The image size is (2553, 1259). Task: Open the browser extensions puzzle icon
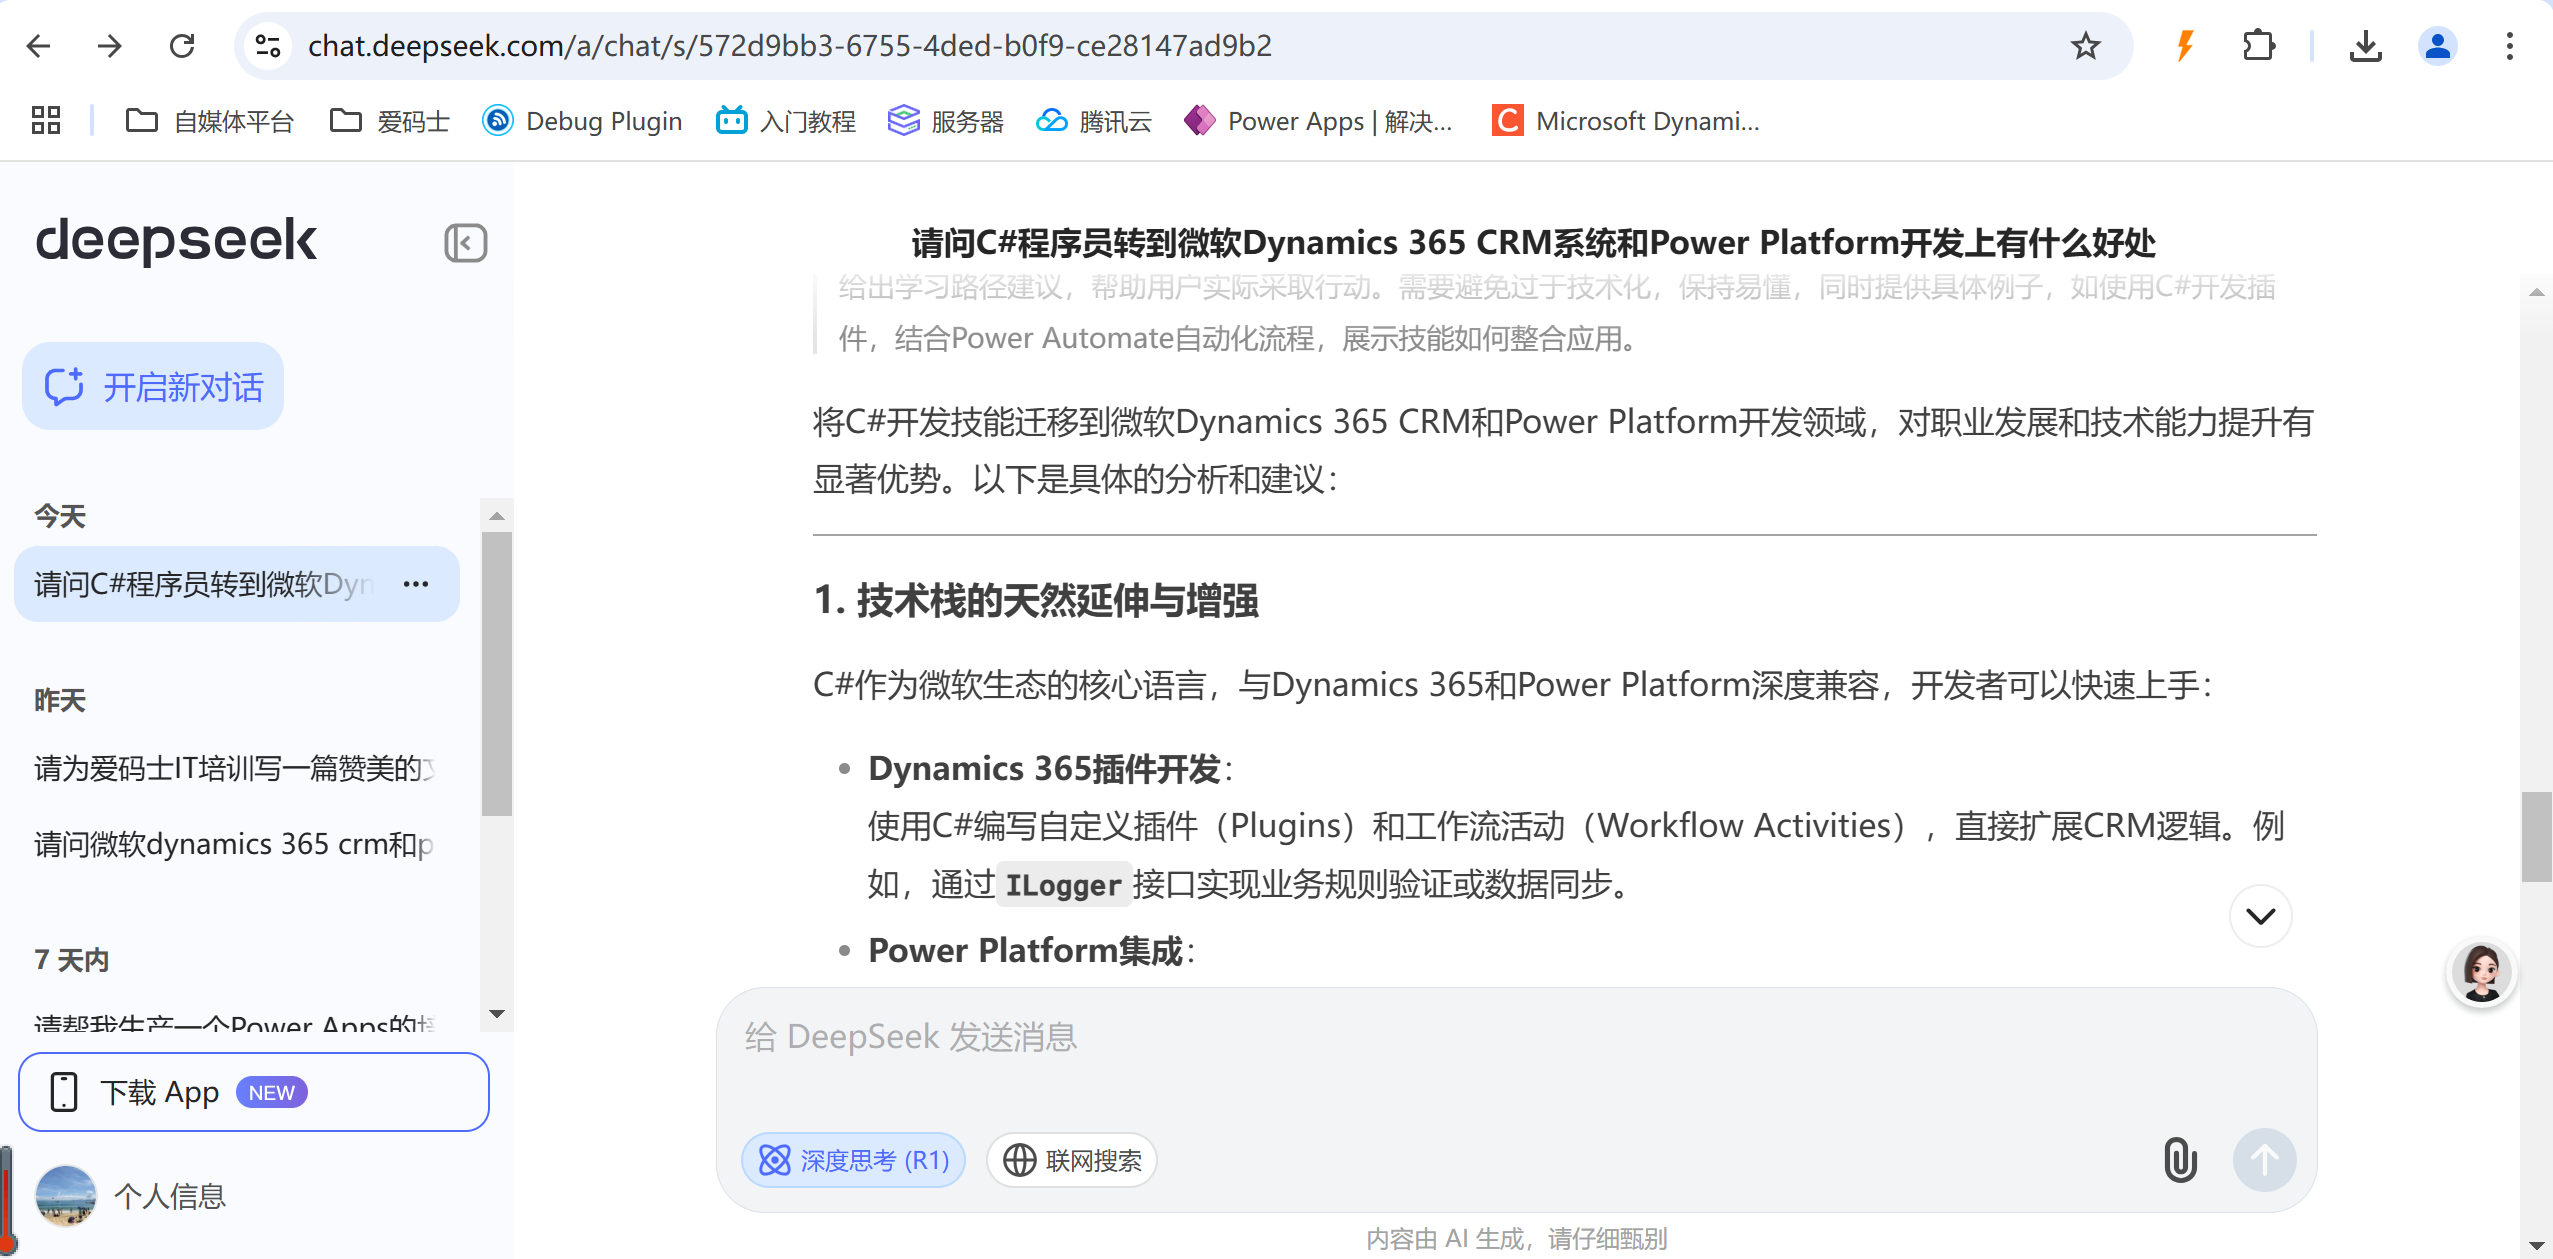click(x=2258, y=46)
